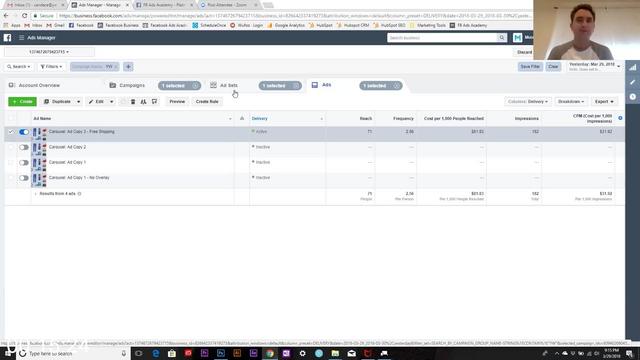Open the Search dropdown
The image size is (640, 360).
click(18, 67)
